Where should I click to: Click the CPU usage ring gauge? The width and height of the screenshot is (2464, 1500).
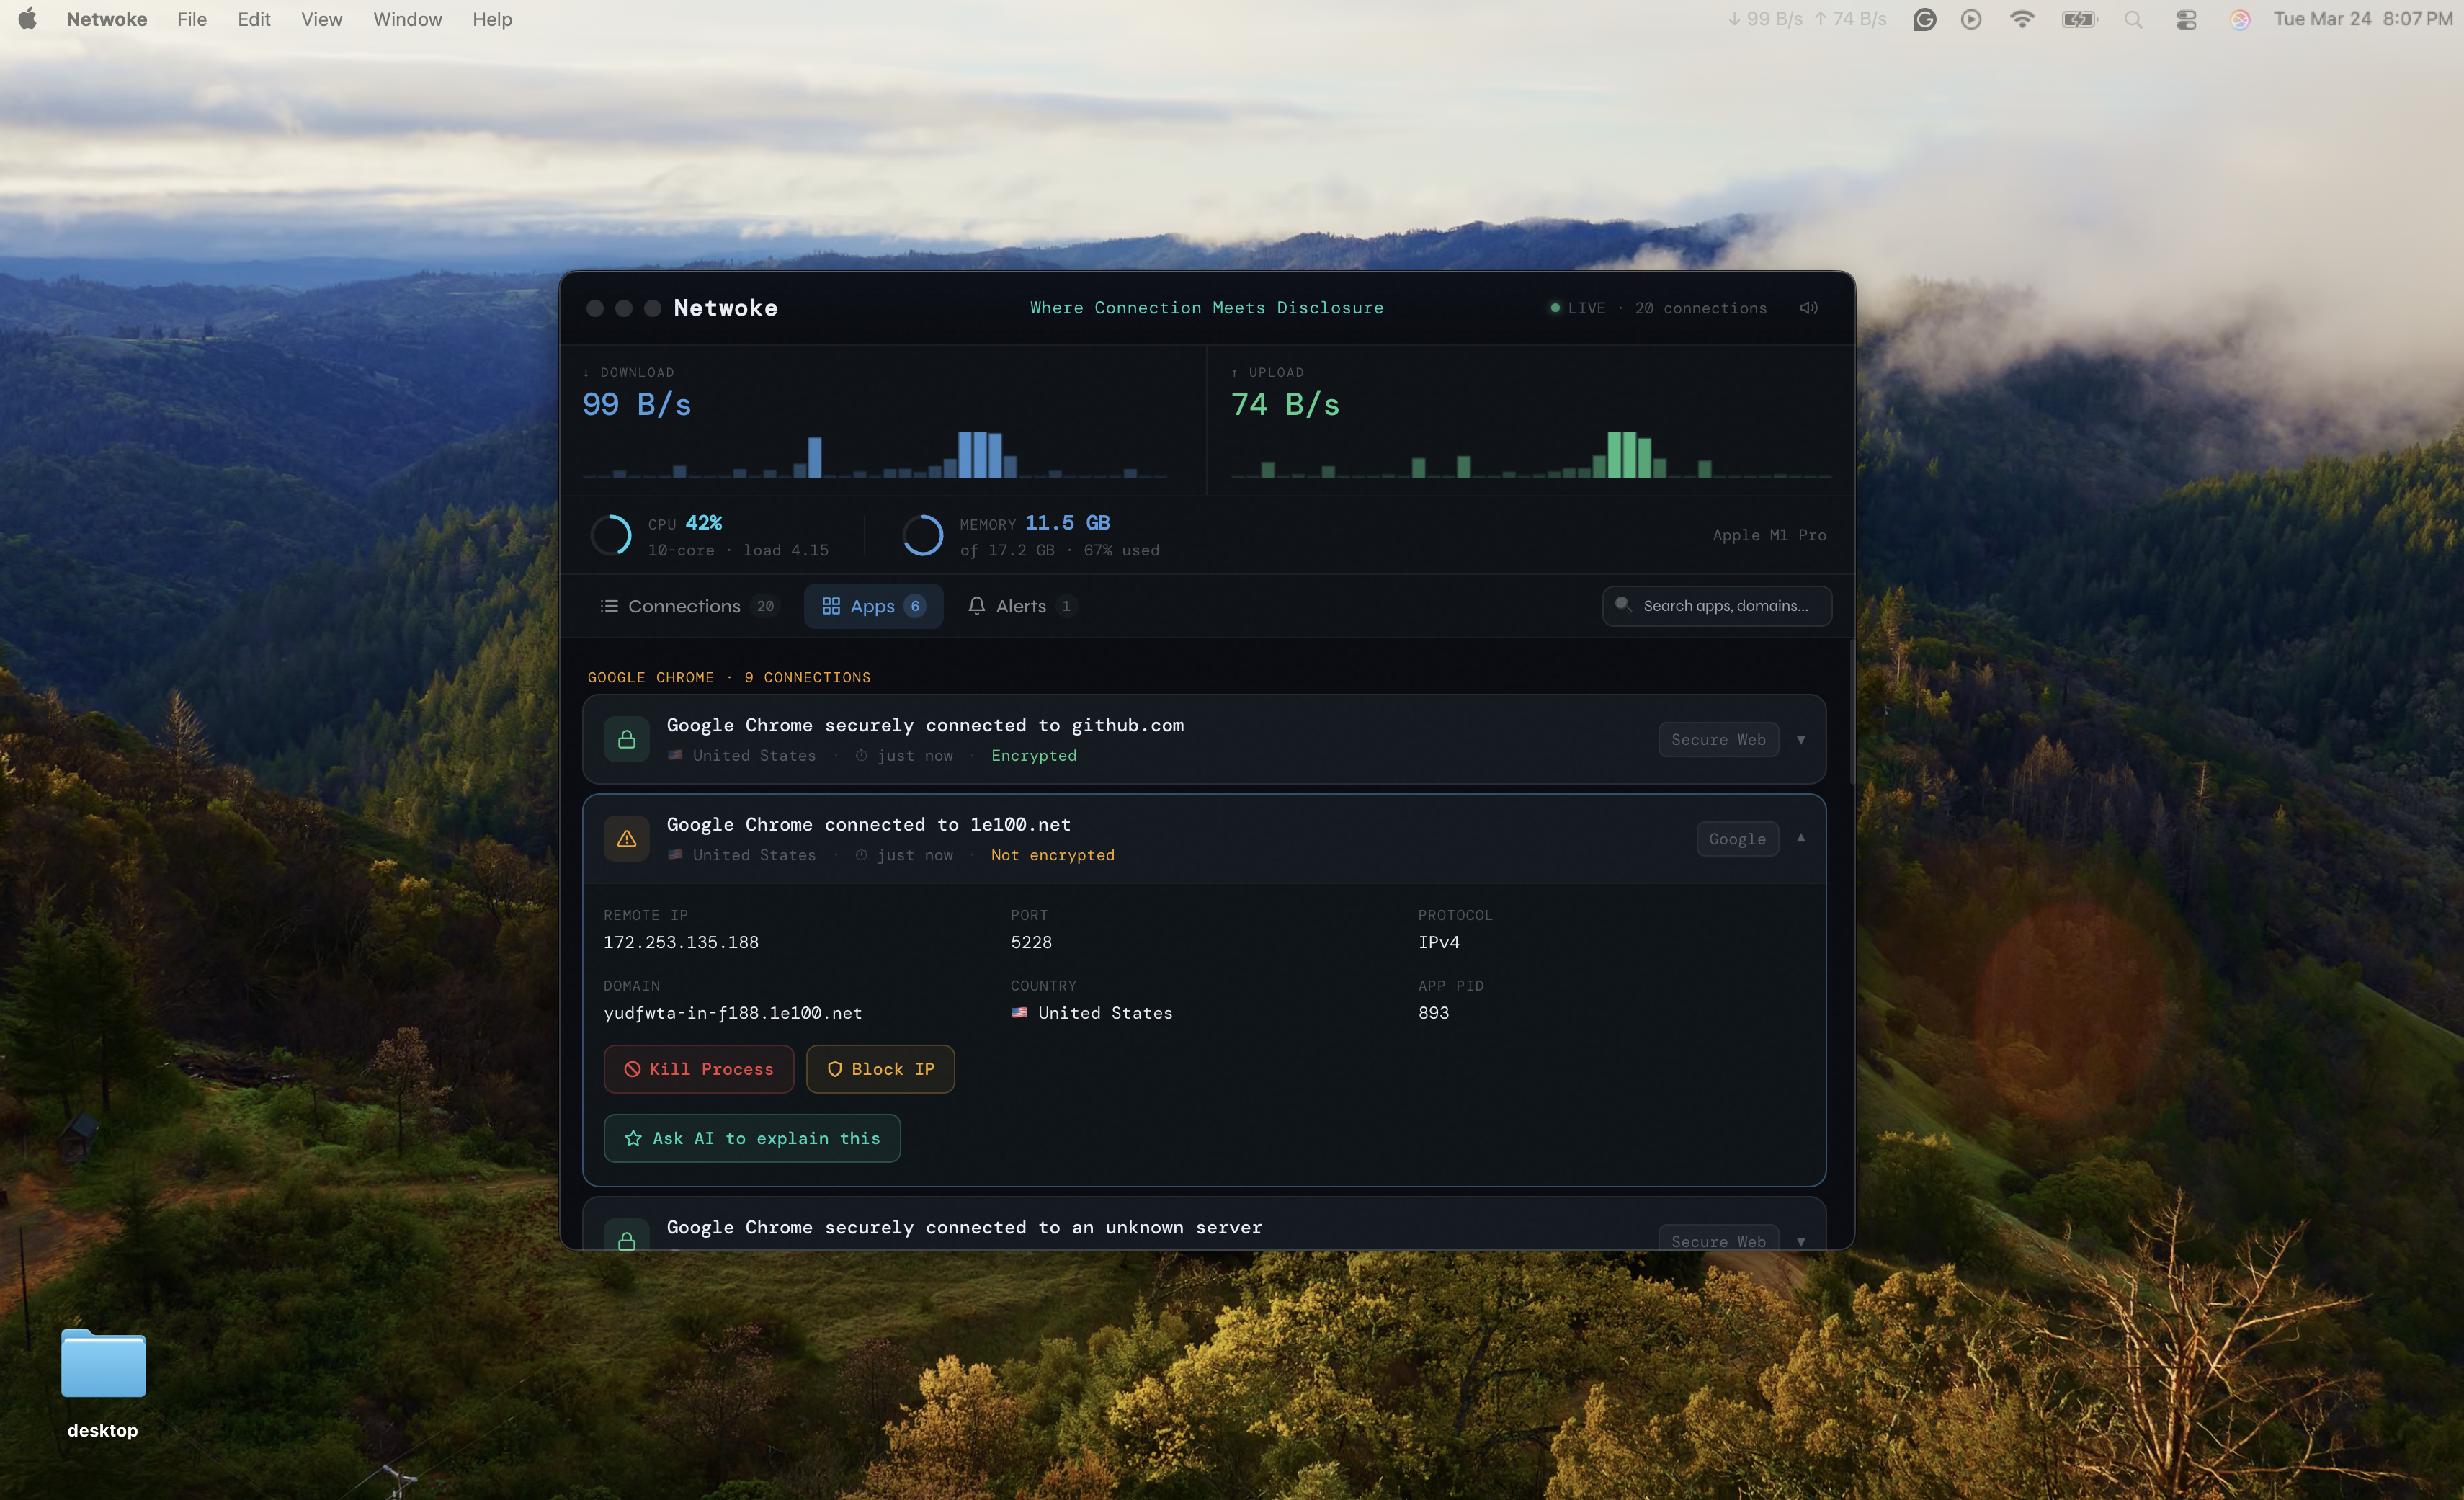click(x=611, y=535)
